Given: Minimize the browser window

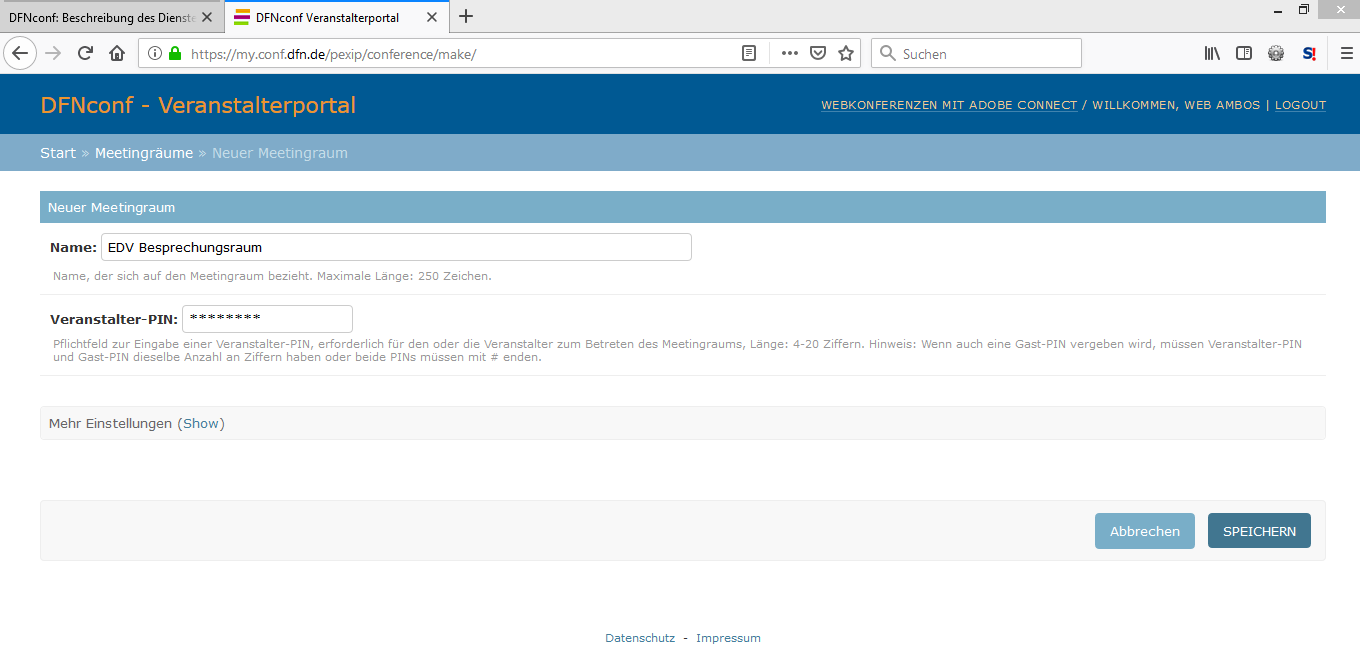Looking at the screenshot, I should 1277,10.
